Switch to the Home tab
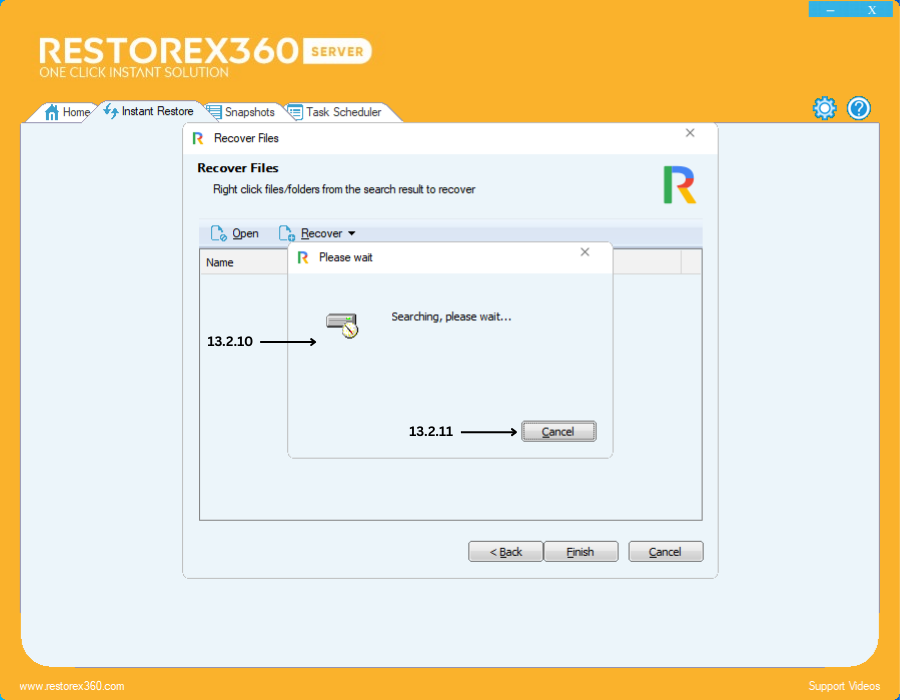This screenshot has width=900, height=700. (x=68, y=112)
